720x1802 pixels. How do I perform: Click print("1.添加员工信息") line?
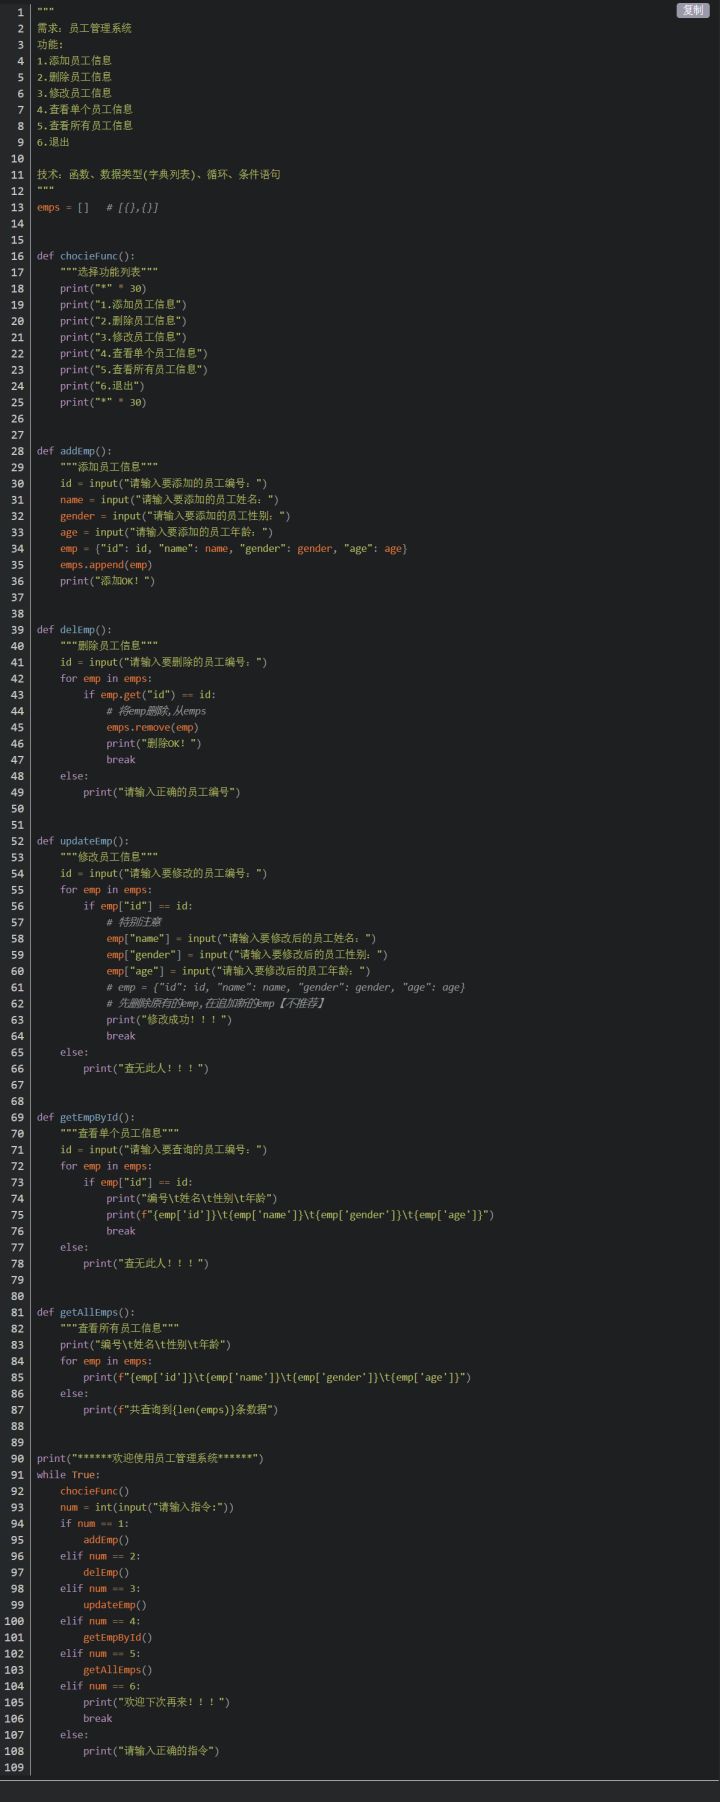[123, 304]
